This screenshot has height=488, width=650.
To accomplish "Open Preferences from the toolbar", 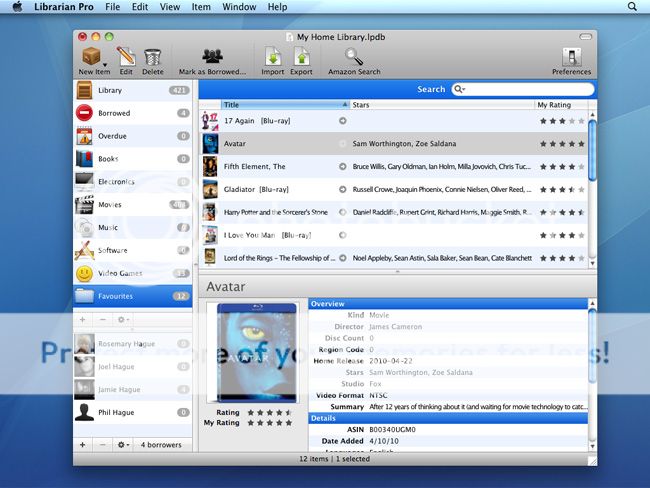I will (x=572, y=56).
